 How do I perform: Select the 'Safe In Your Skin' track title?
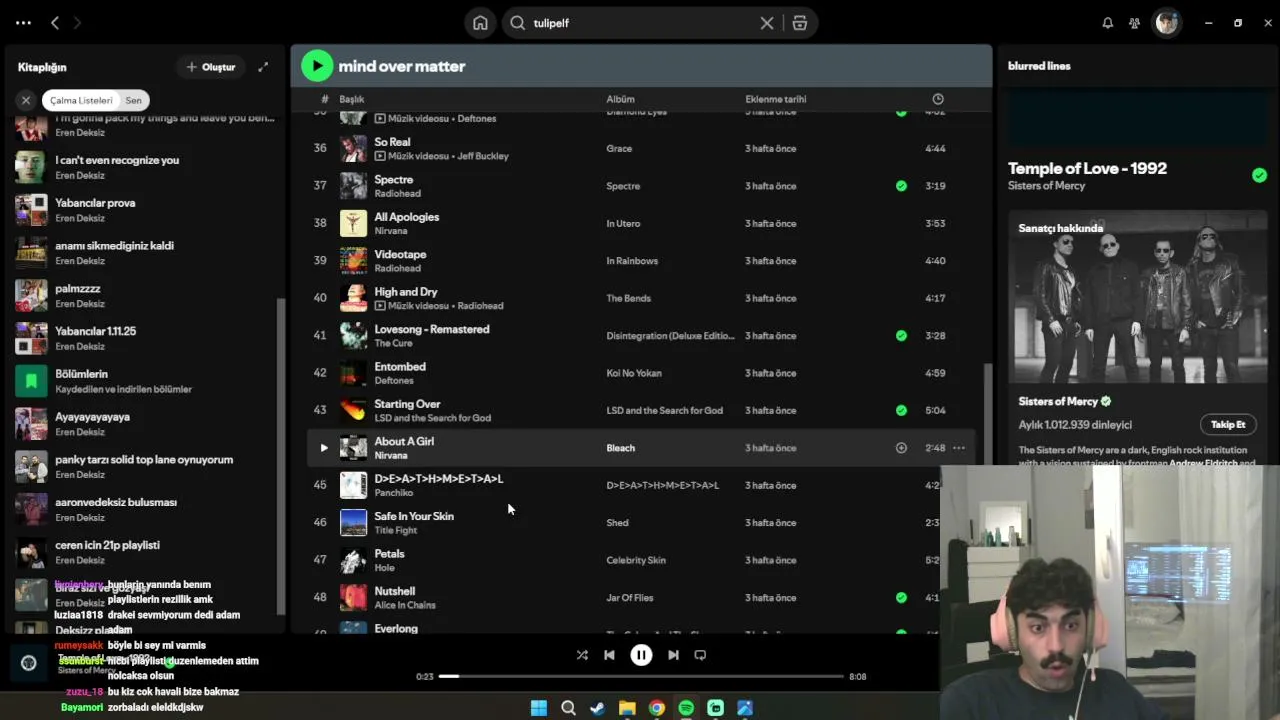click(x=414, y=516)
